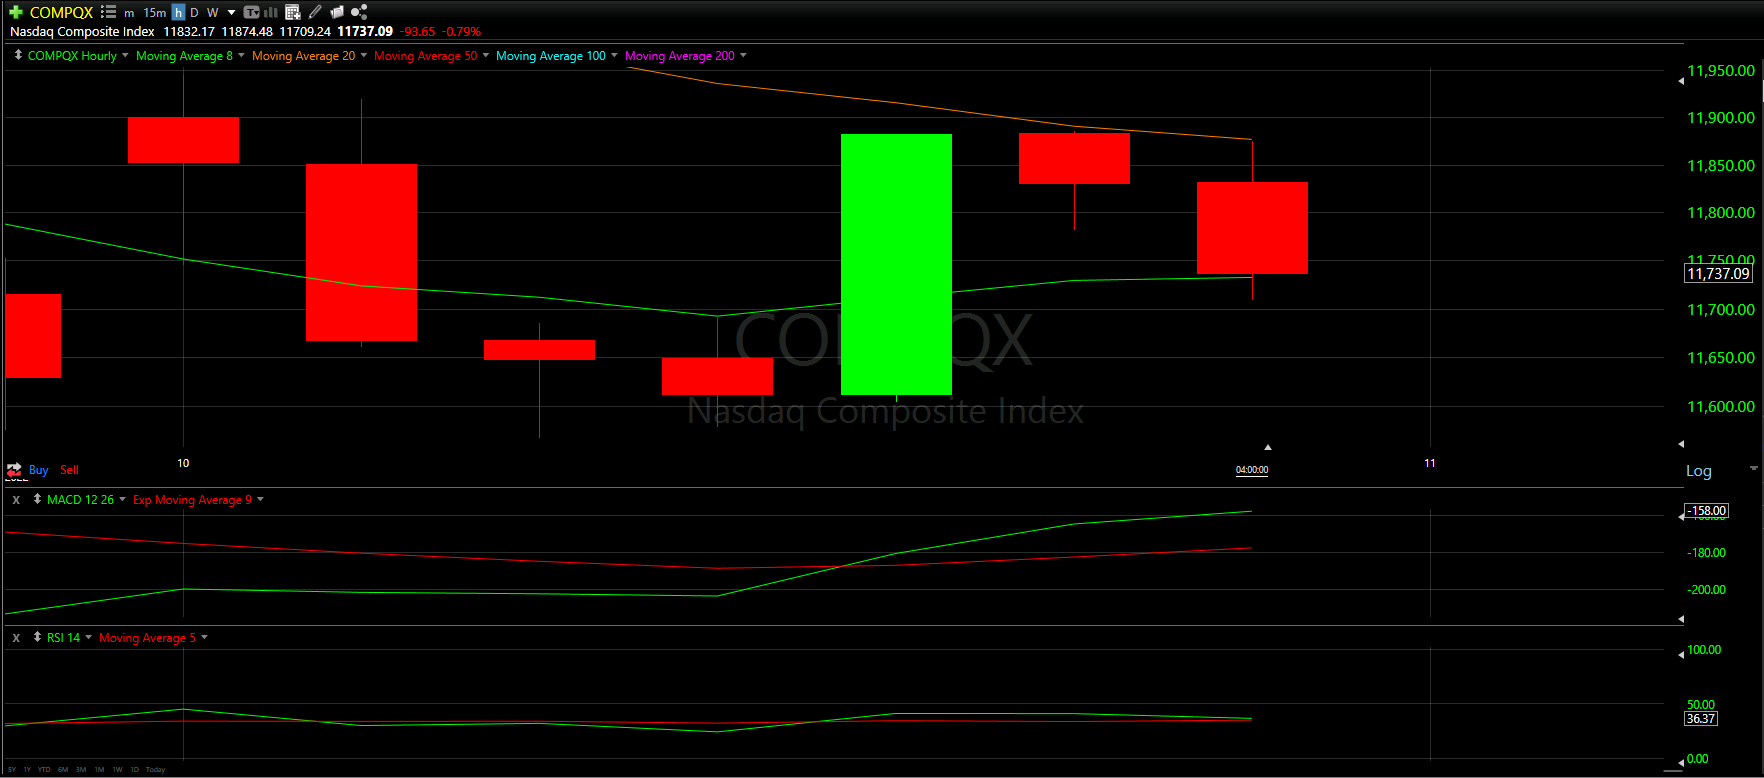Close the MACD indicator panel

[16, 499]
